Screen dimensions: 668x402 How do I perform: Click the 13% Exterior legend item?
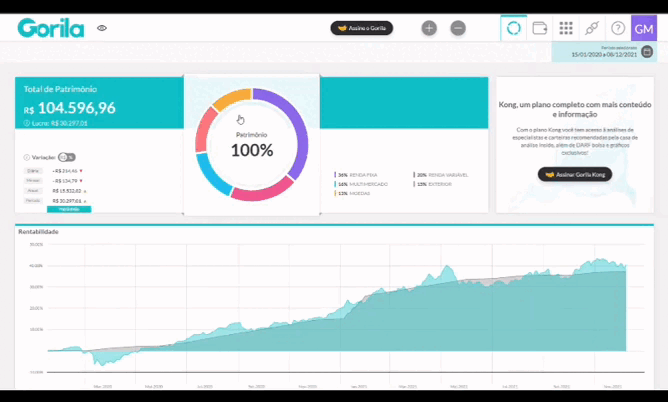click(x=432, y=184)
